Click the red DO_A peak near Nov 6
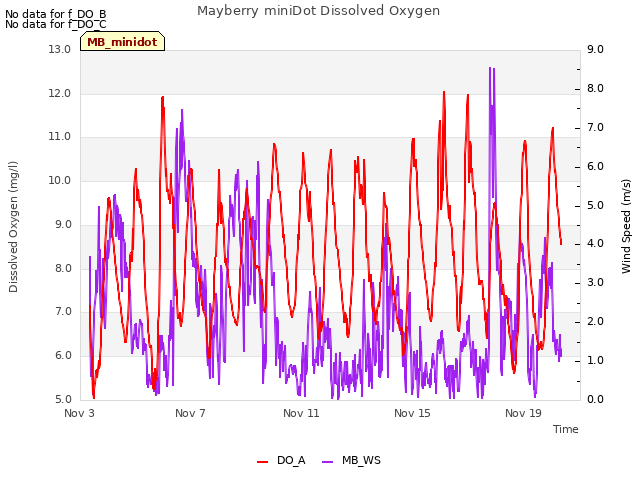 [162, 98]
